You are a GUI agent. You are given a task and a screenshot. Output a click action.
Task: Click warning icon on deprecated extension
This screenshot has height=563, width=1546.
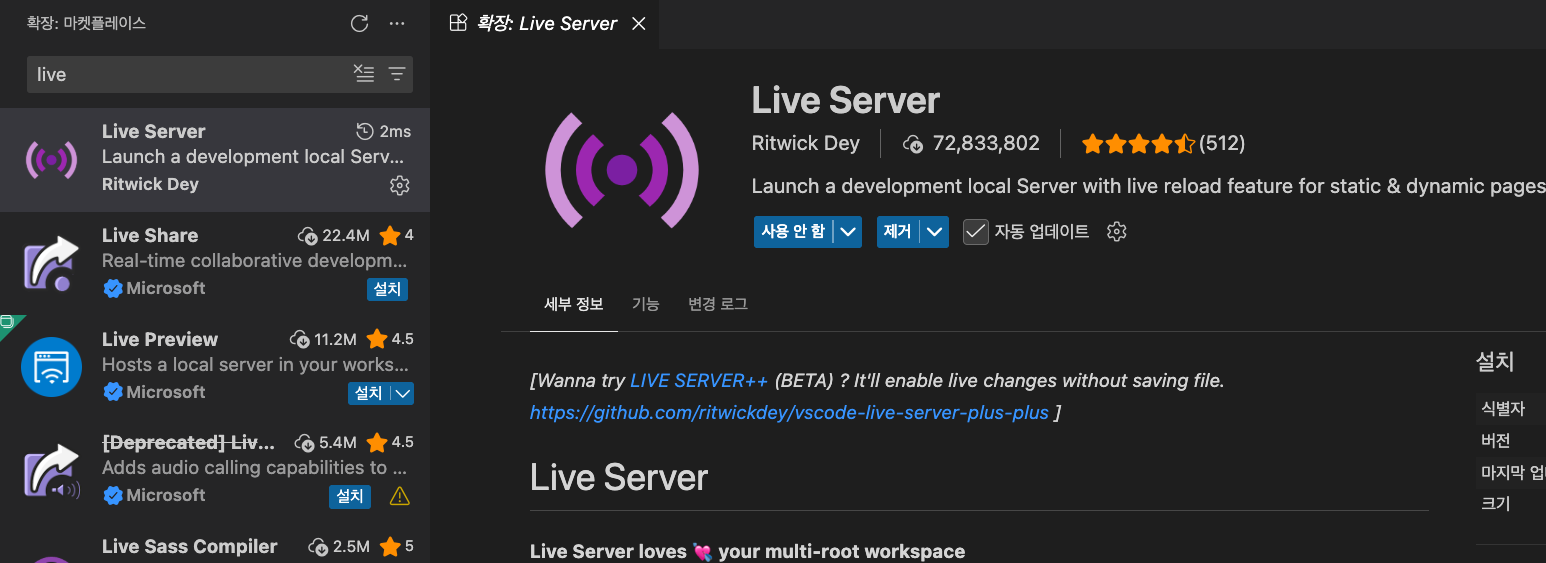click(399, 496)
